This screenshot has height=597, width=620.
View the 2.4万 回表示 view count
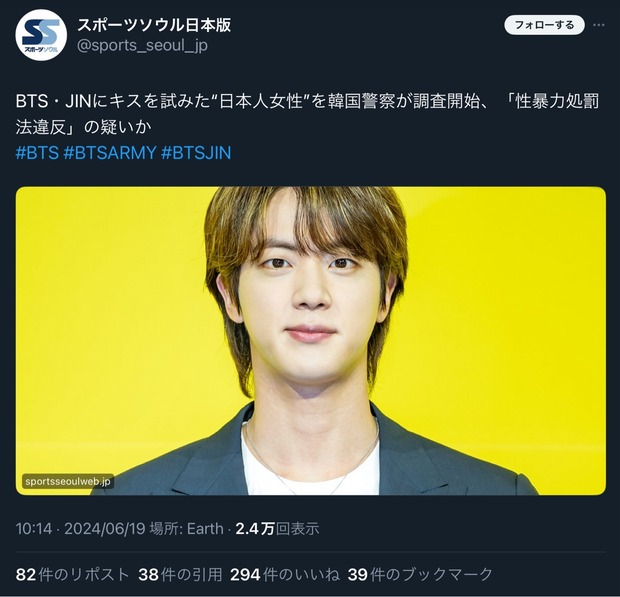[277, 529]
